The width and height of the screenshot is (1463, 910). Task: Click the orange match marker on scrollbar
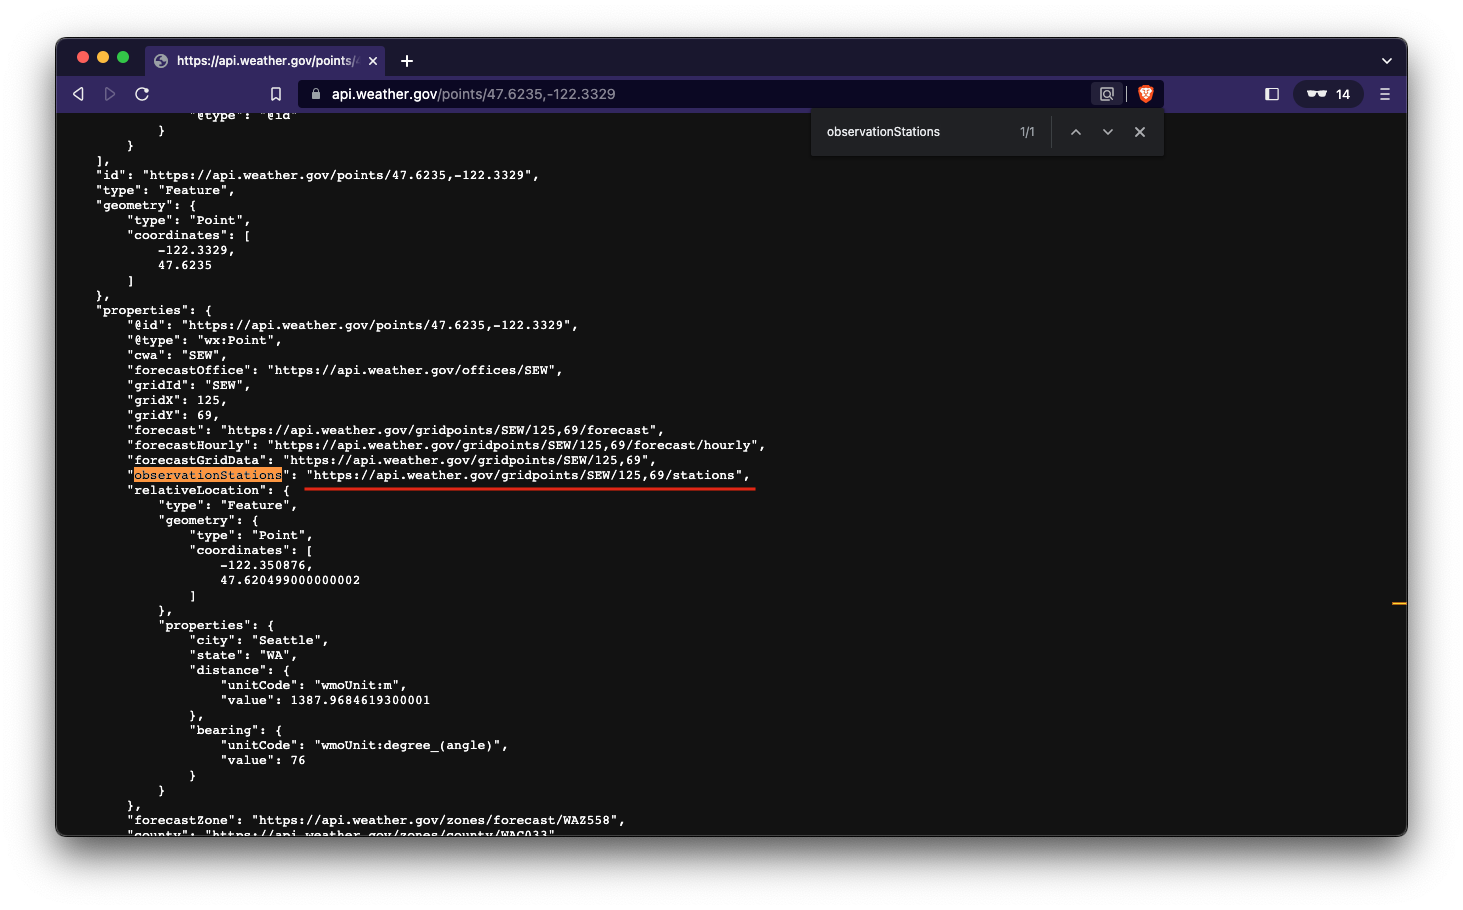point(1399,604)
